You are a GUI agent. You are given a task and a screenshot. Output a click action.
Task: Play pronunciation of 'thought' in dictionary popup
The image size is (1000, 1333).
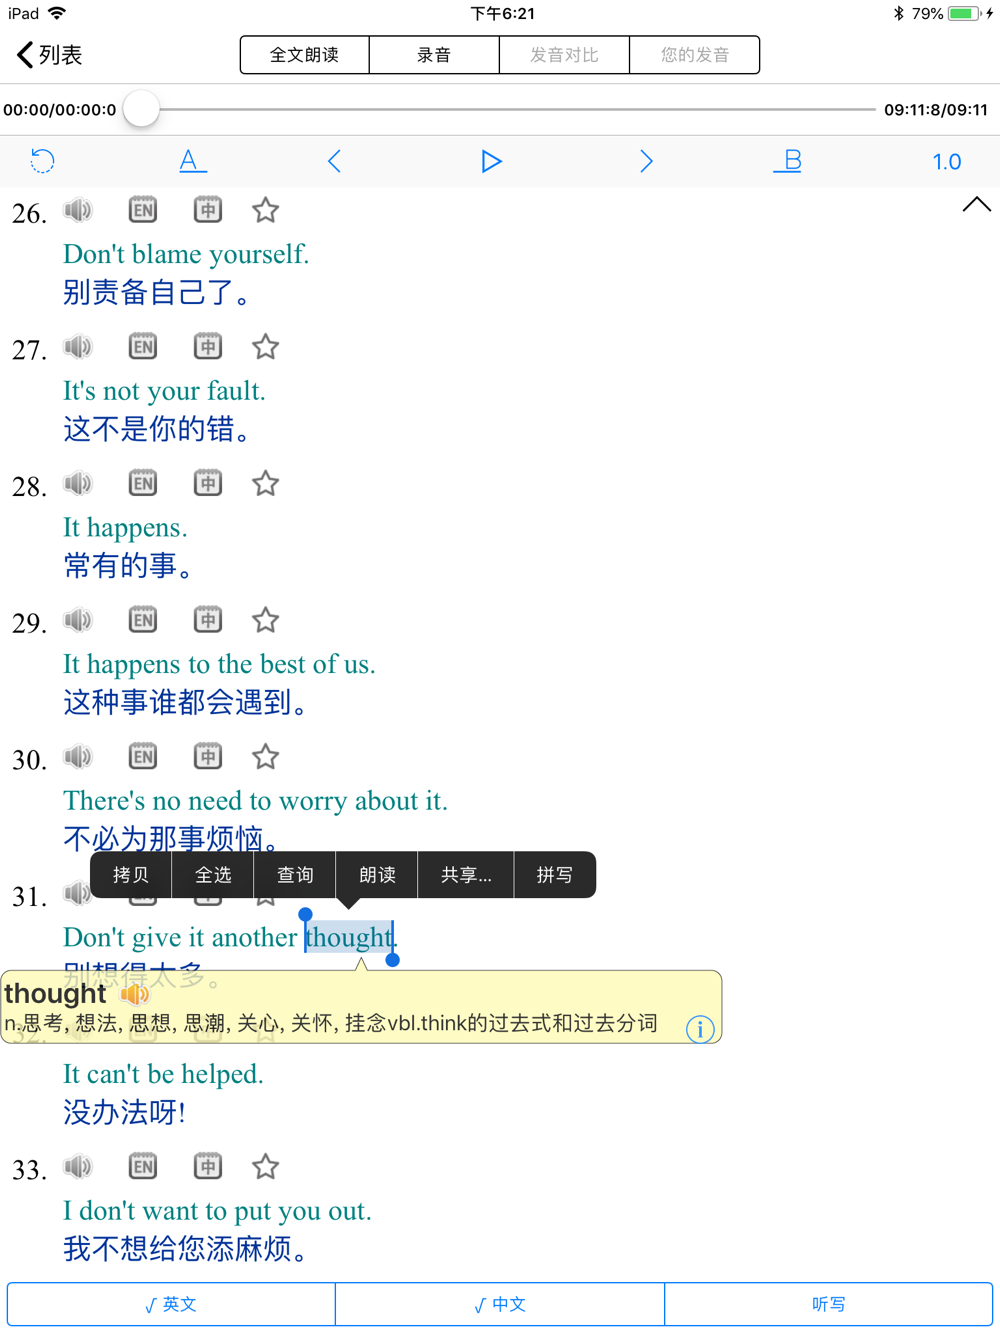(x=134, y=994)
